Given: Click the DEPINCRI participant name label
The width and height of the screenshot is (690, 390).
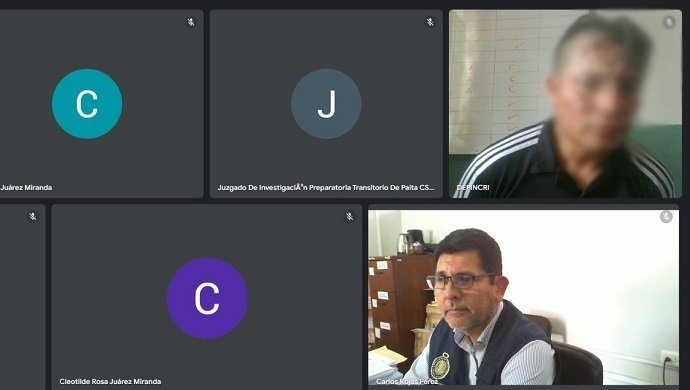Looking at the screenshot, I should tap(473, 188).
